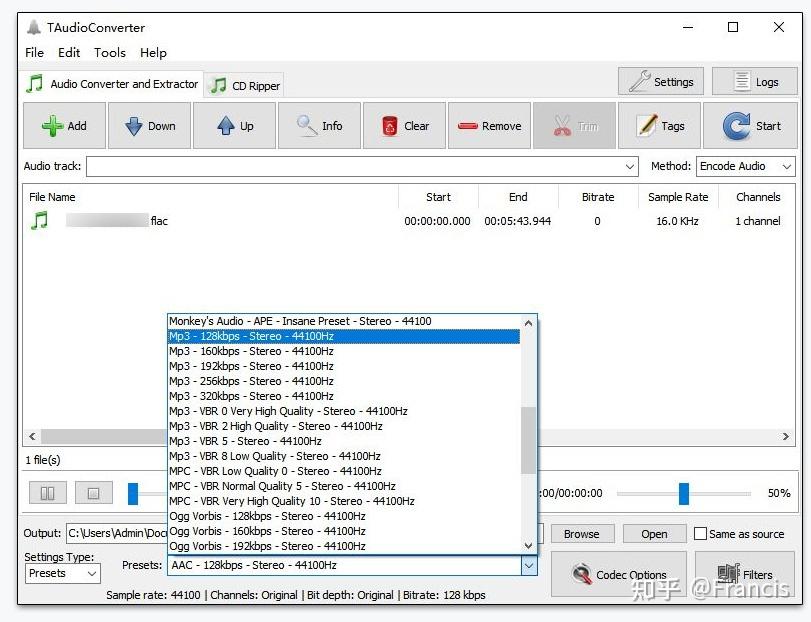Start conversion with the Start button

[x=750, y=126]
